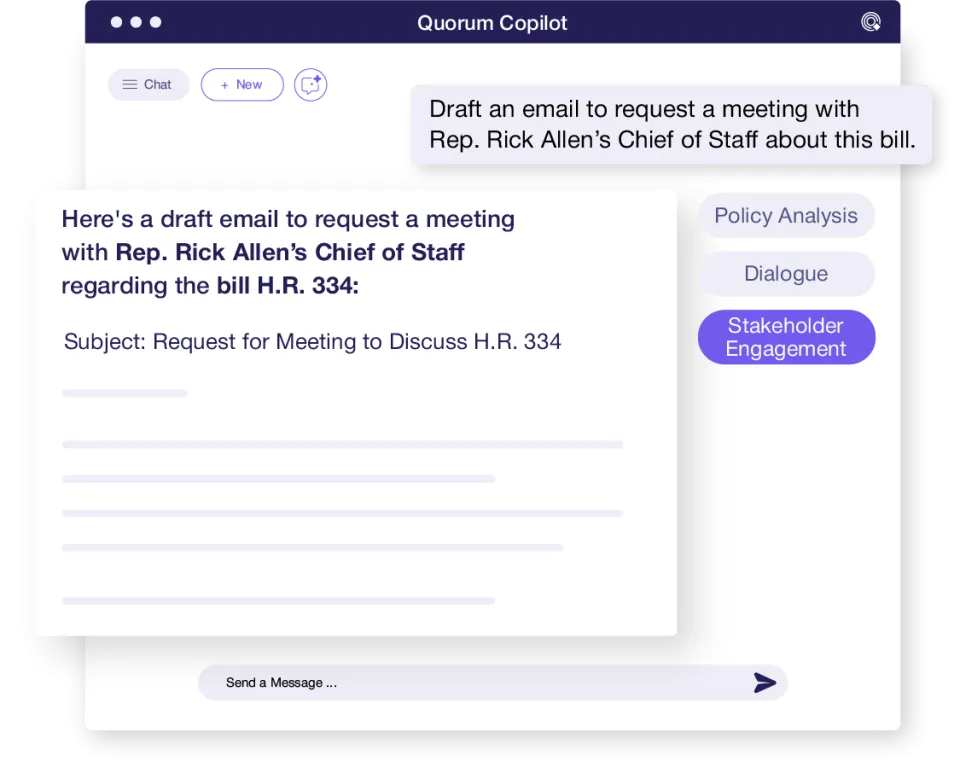Click the Send a Message input field
960x773 pixels.
click(492, 682)
